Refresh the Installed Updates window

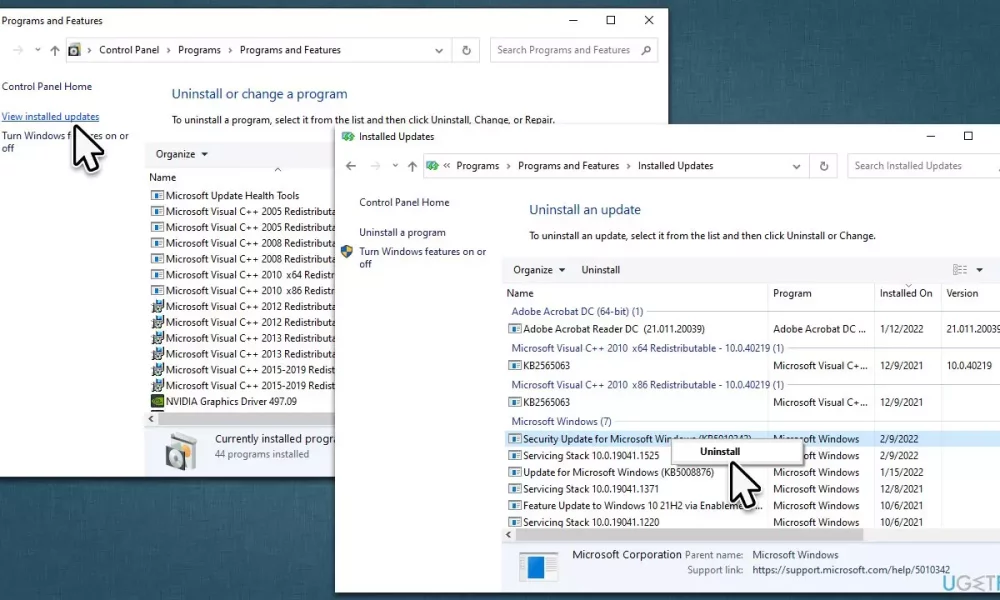(x=824, y=166)
